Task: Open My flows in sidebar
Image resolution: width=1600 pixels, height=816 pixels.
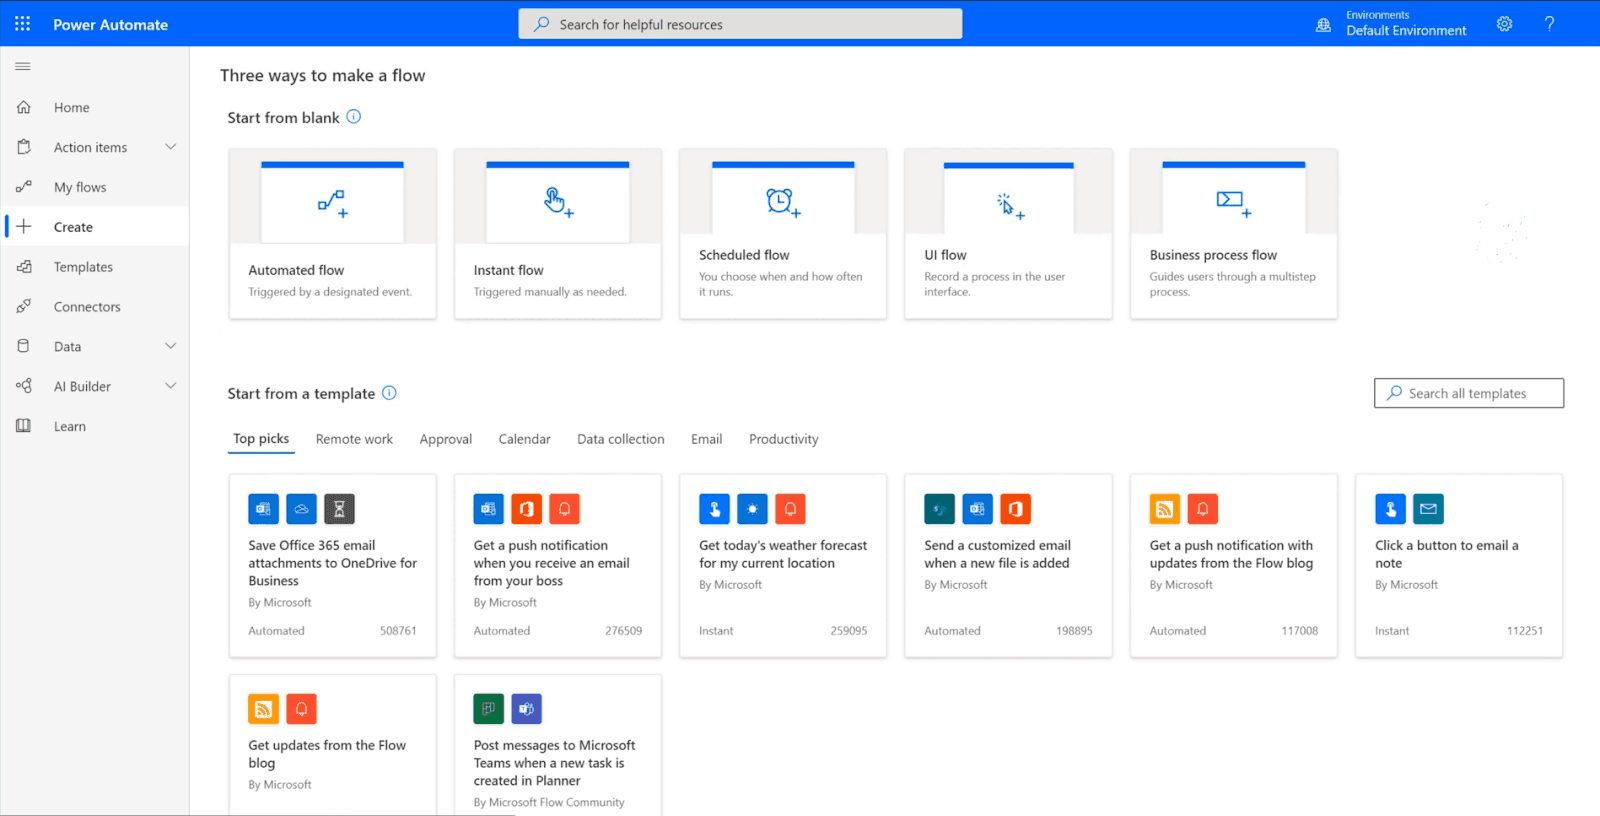Action: (x=80, y=187)
